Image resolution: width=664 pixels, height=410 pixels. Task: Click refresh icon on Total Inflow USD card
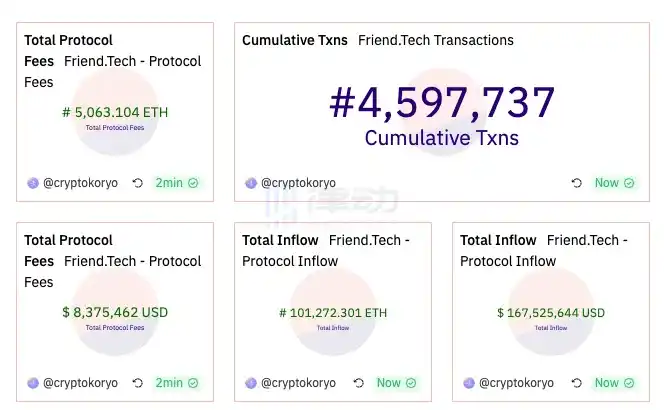[577, 383]
